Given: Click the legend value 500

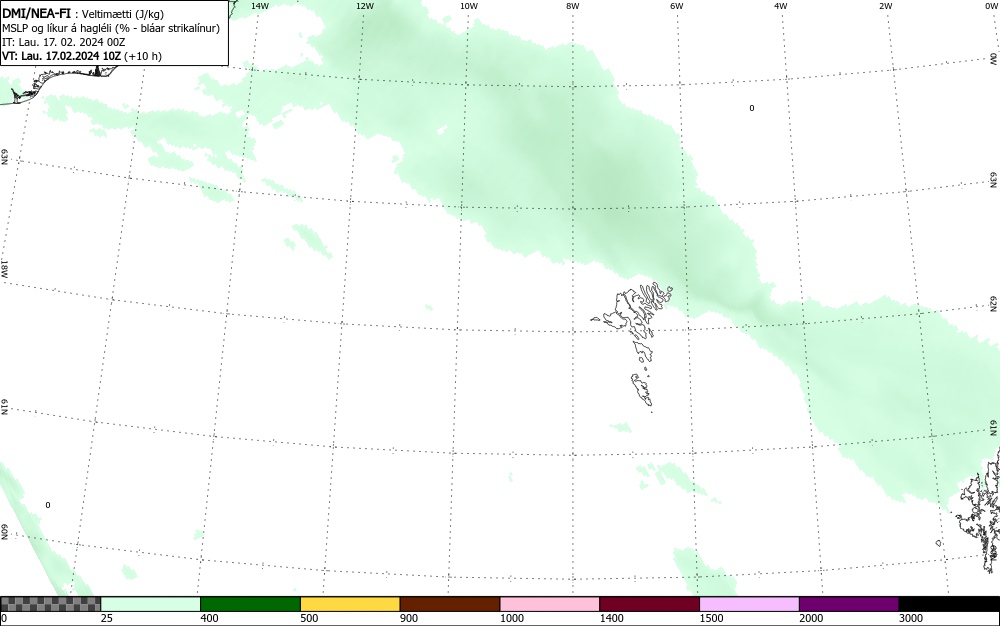Looking at the screenshot, I should point(309,618).
